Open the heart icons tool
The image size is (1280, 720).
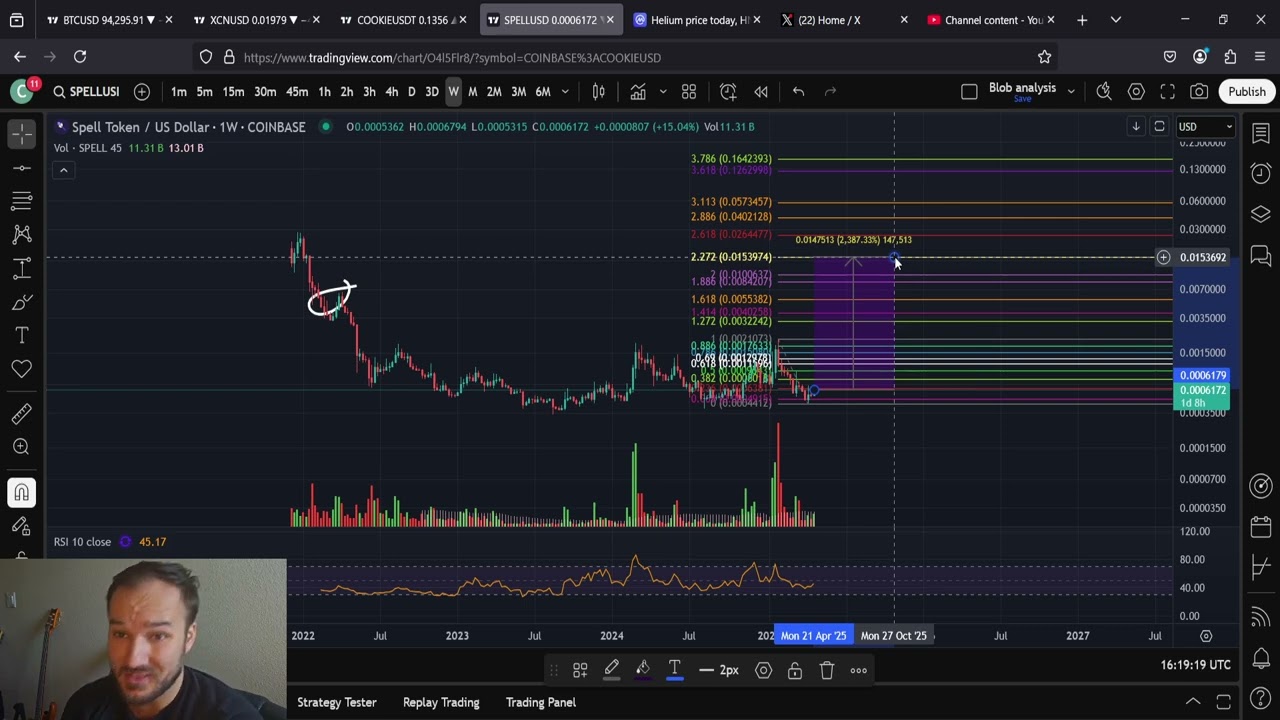[21, 369]
